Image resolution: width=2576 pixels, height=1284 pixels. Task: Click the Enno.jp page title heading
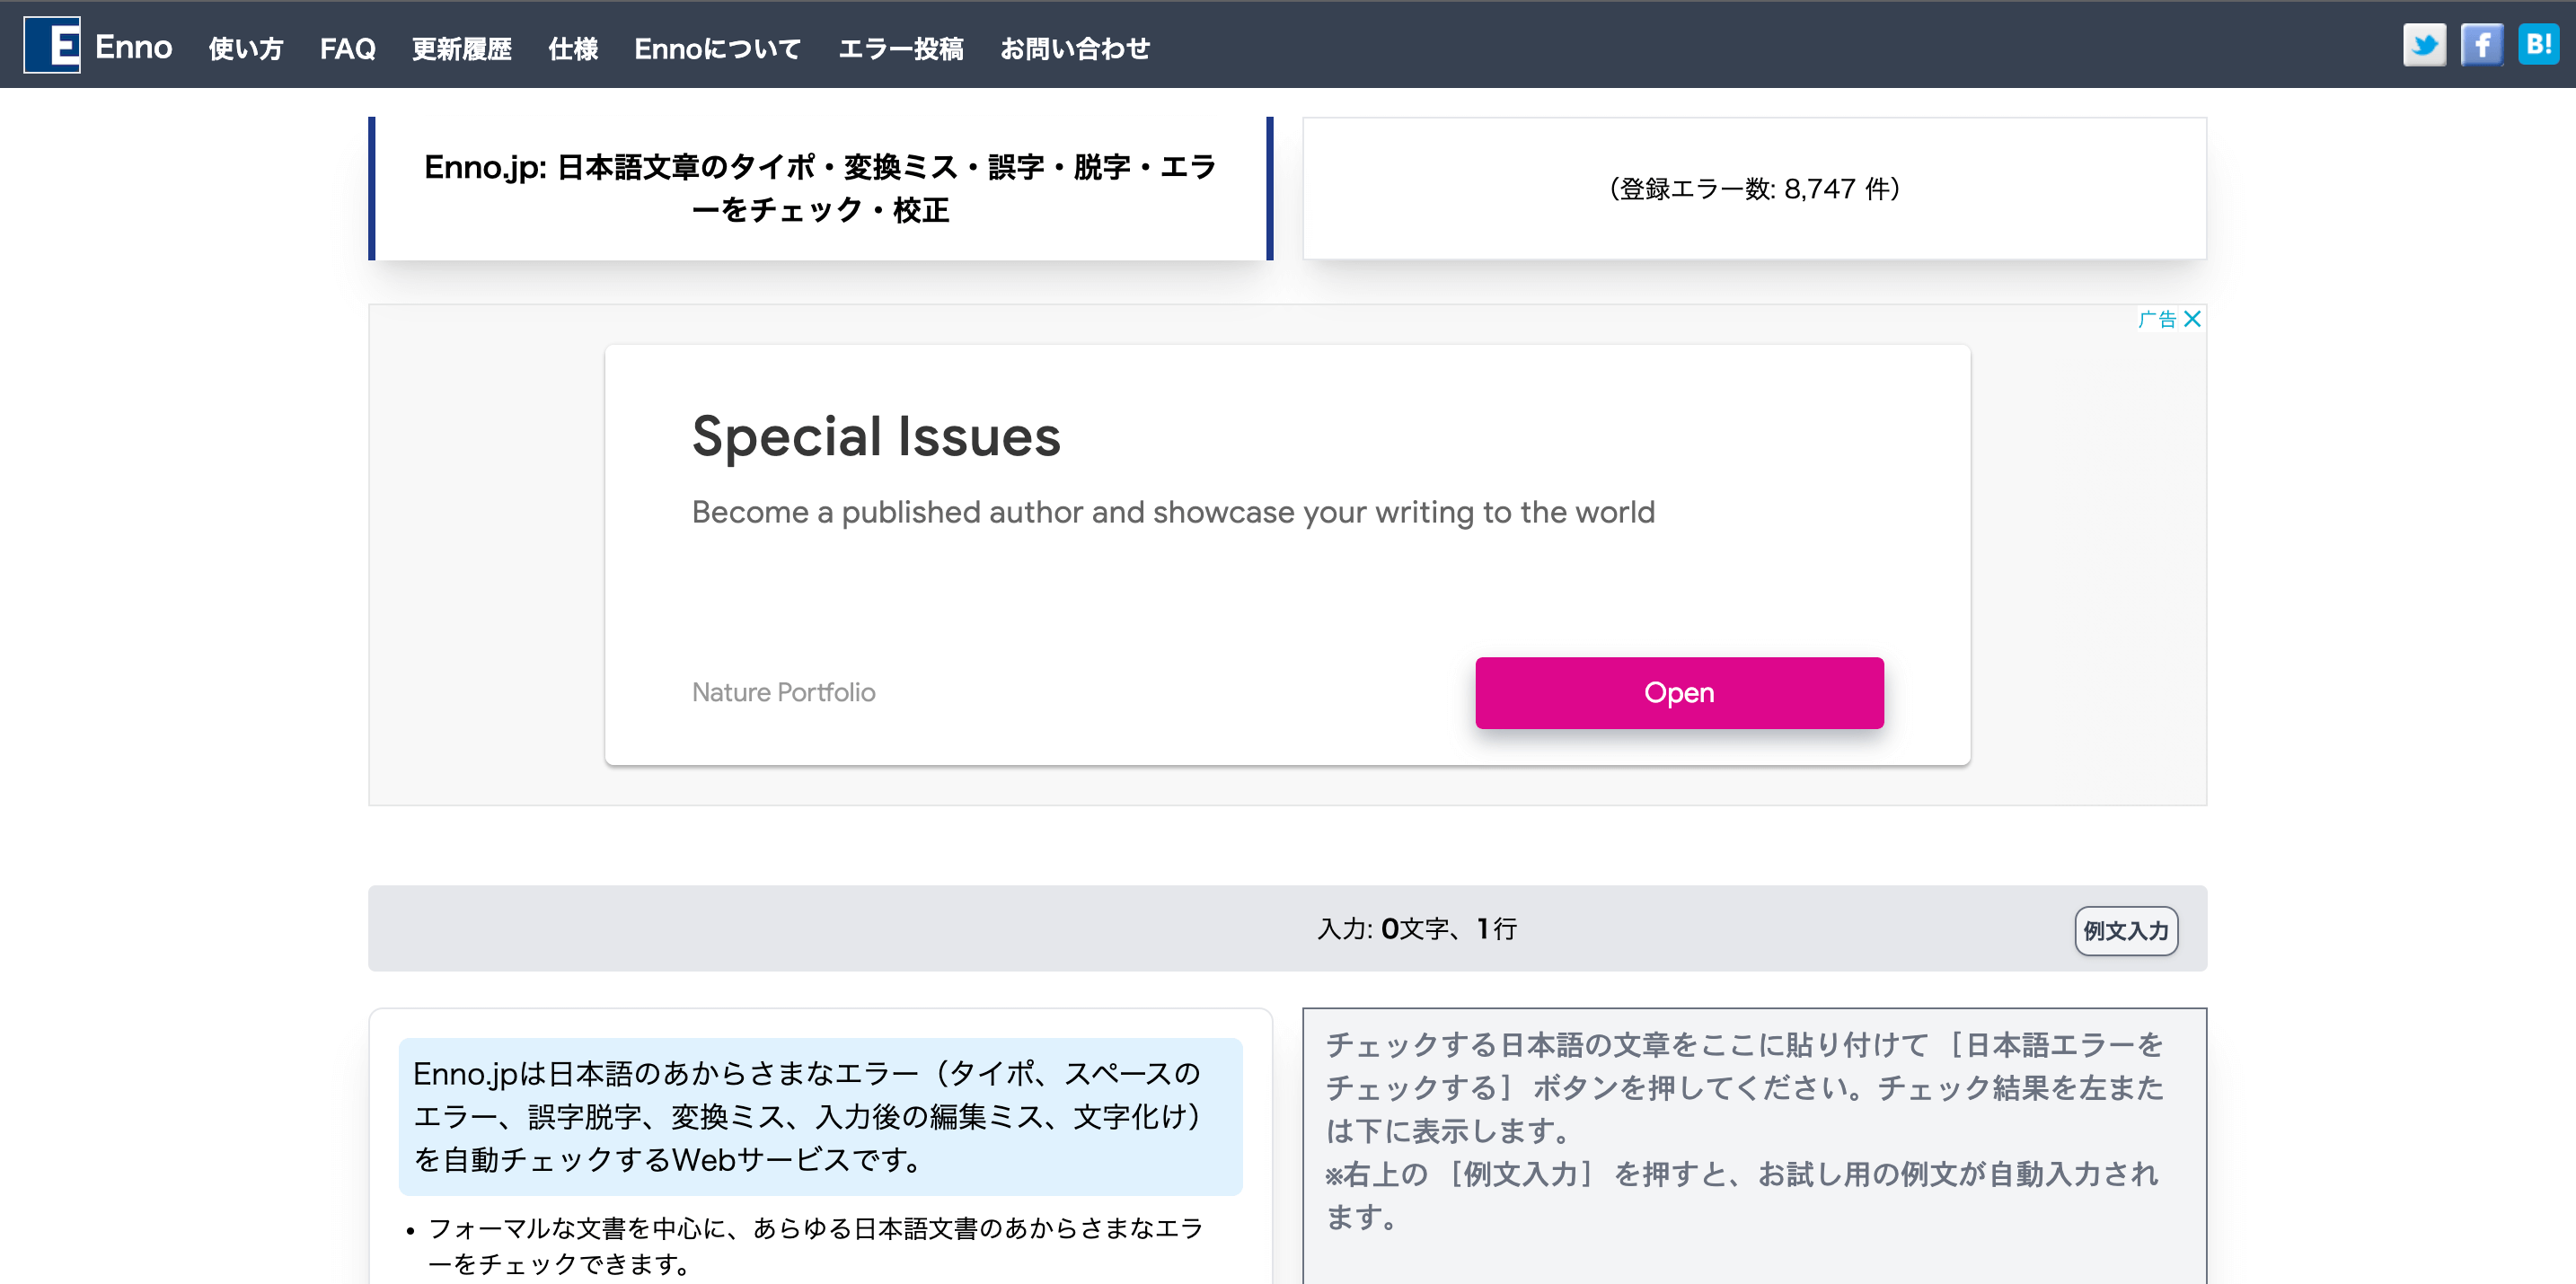click(820, 188)
